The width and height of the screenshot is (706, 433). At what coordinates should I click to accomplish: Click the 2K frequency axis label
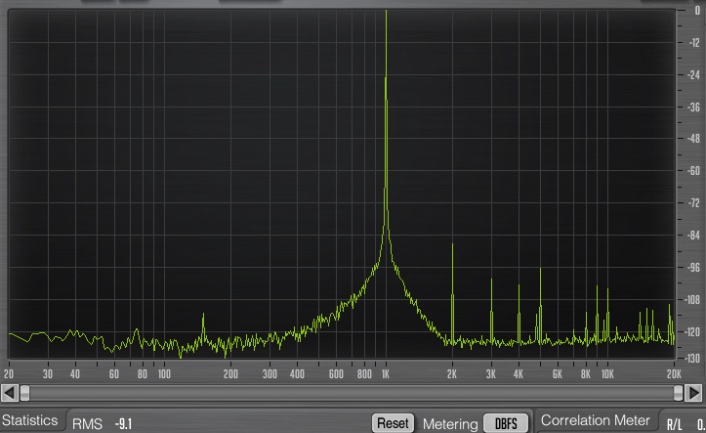pyautogui.click(x=452, y=374)
